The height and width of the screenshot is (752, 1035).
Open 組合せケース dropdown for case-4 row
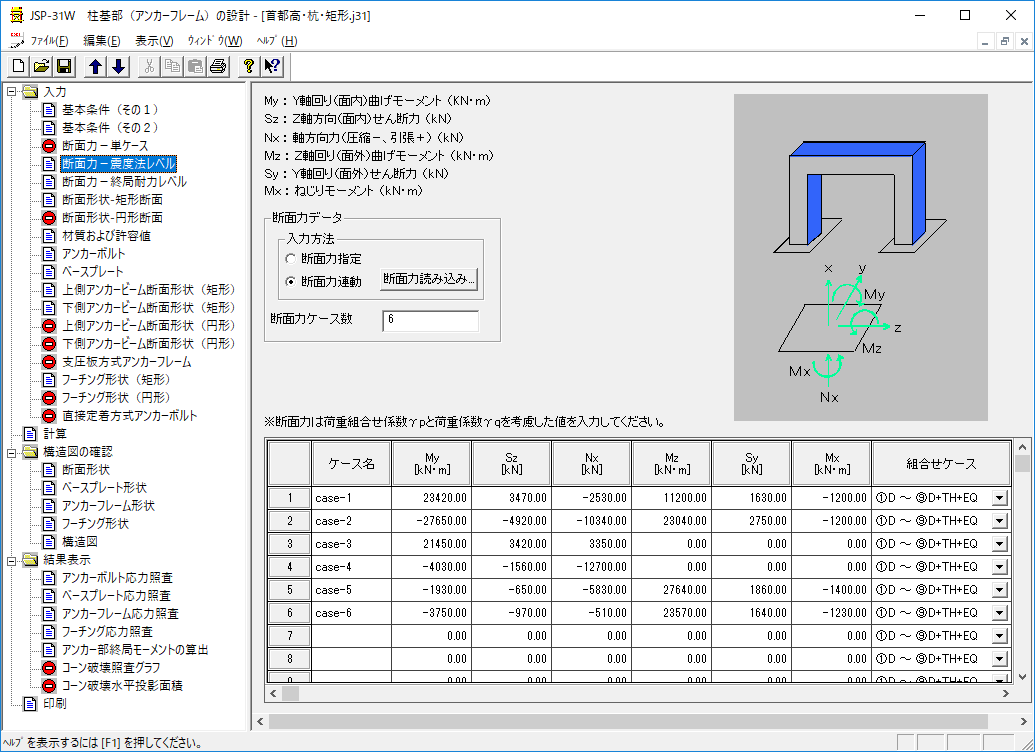coord(999,567)
